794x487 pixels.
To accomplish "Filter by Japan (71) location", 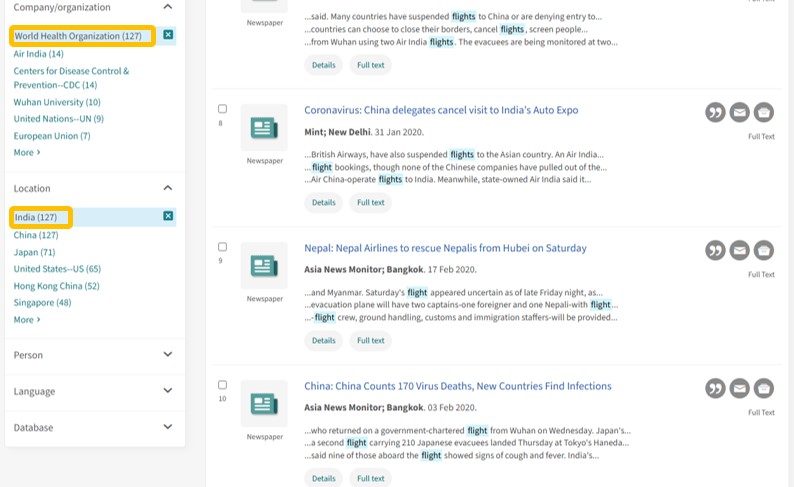I will pyautogui.click(x=34, y=252).
